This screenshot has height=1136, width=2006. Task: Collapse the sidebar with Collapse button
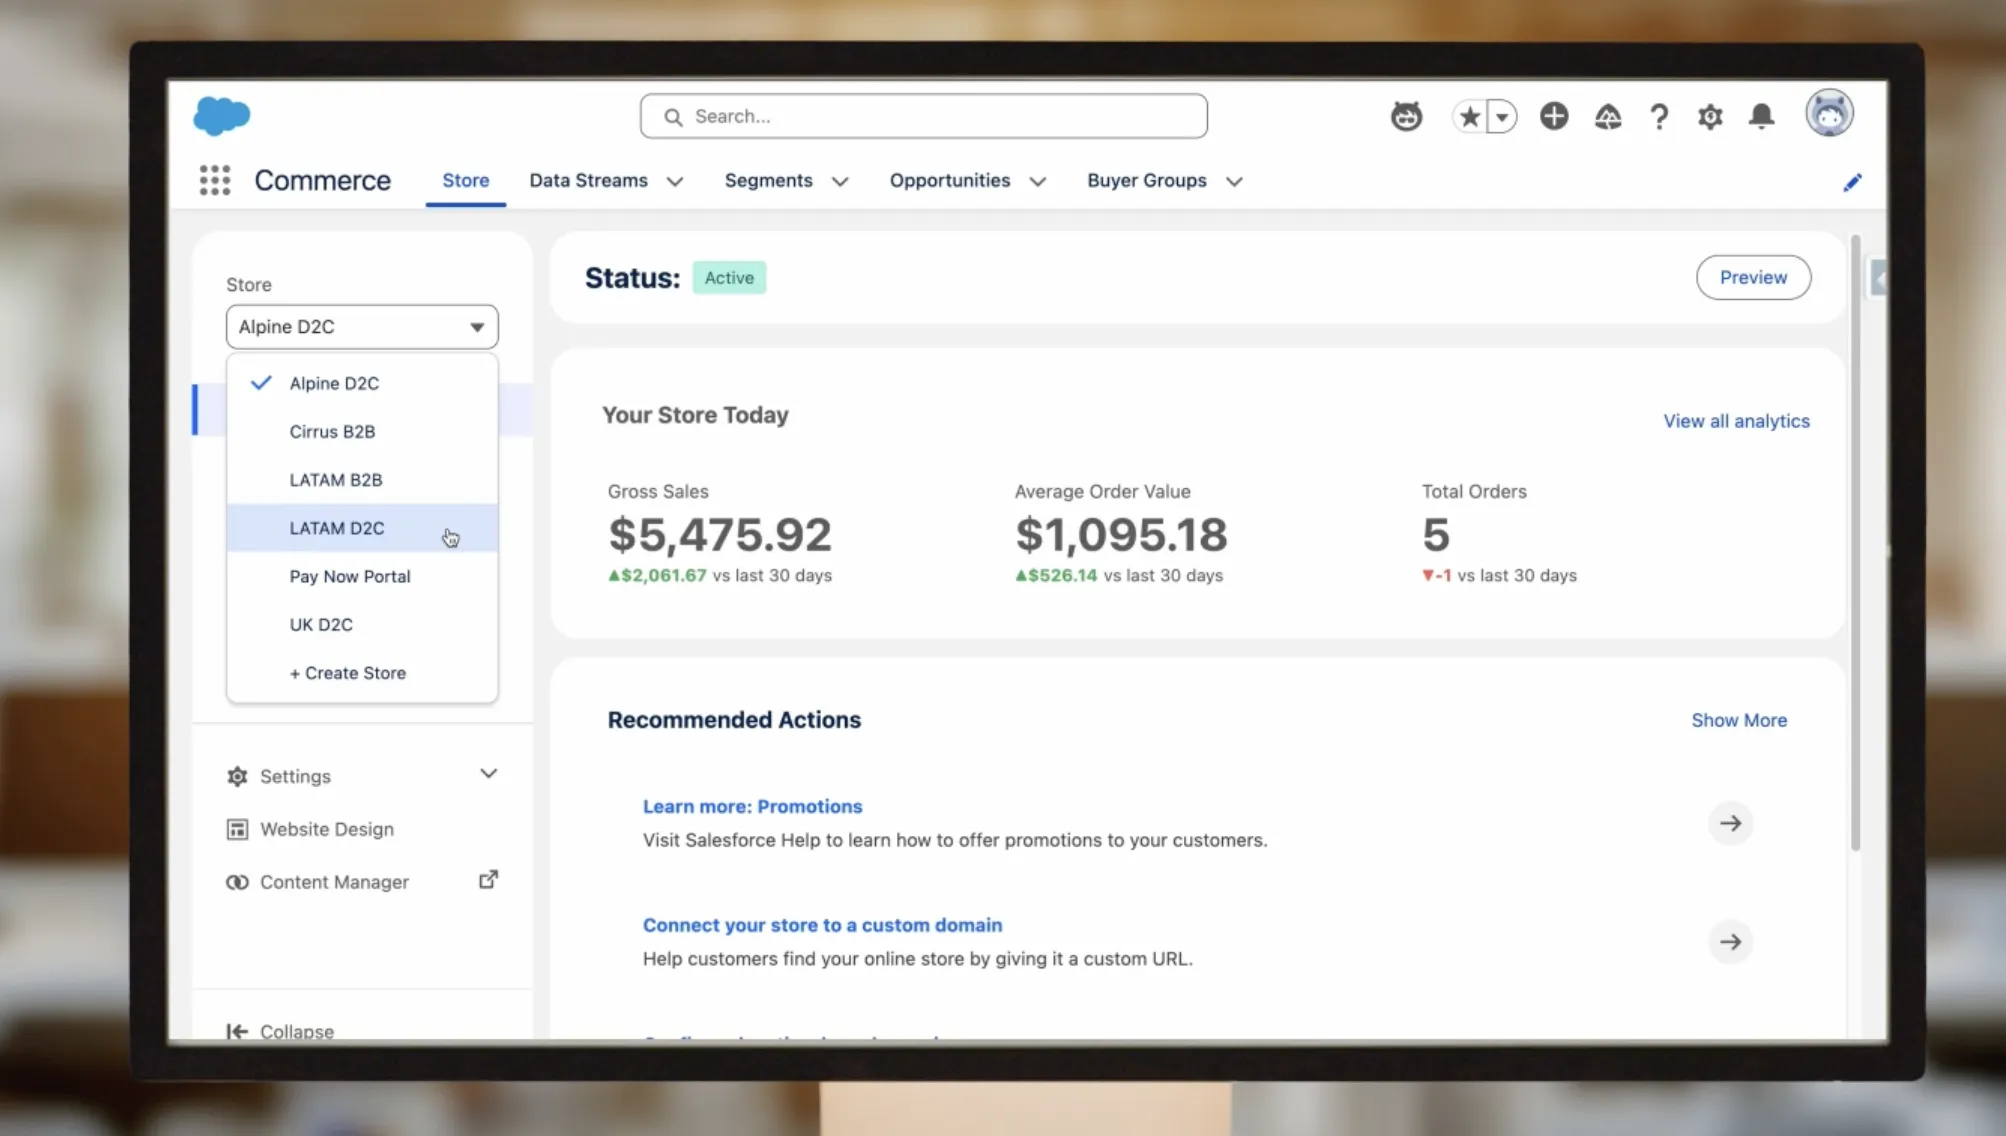281,1031
